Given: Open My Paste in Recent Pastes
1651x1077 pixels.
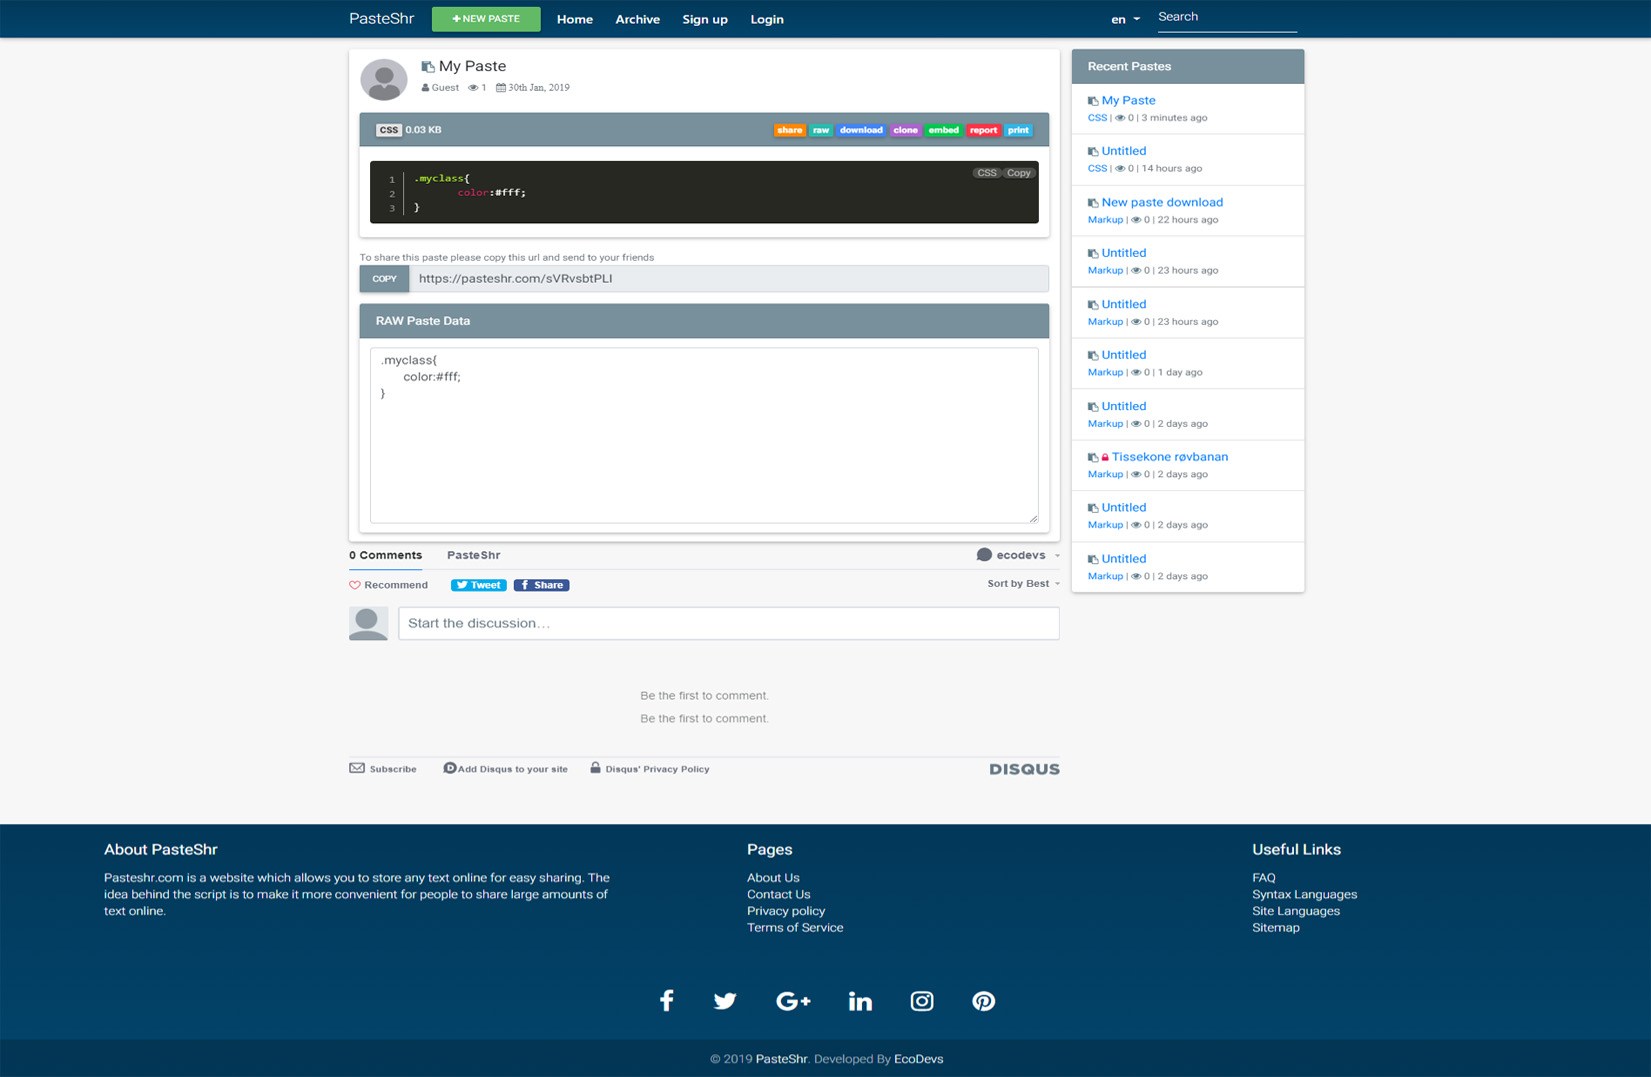Looking at the screenshot, I should tap(1128, 100).
